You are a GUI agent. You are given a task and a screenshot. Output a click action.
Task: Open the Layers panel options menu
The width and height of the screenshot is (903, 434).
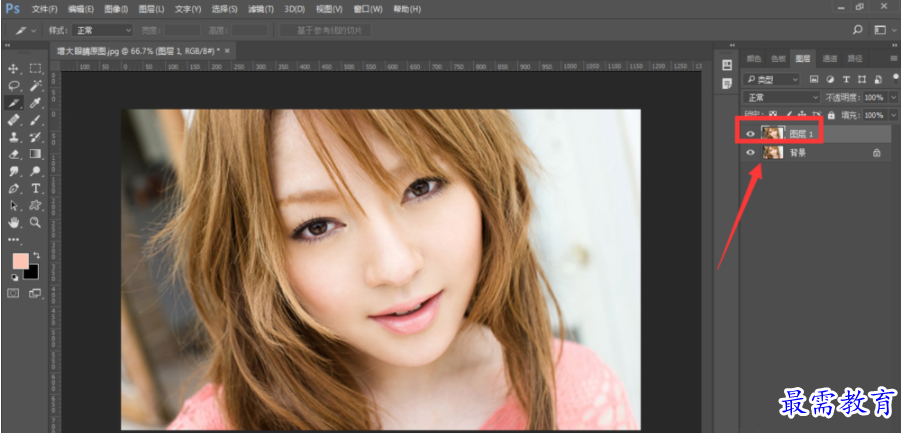coord(894,58)
